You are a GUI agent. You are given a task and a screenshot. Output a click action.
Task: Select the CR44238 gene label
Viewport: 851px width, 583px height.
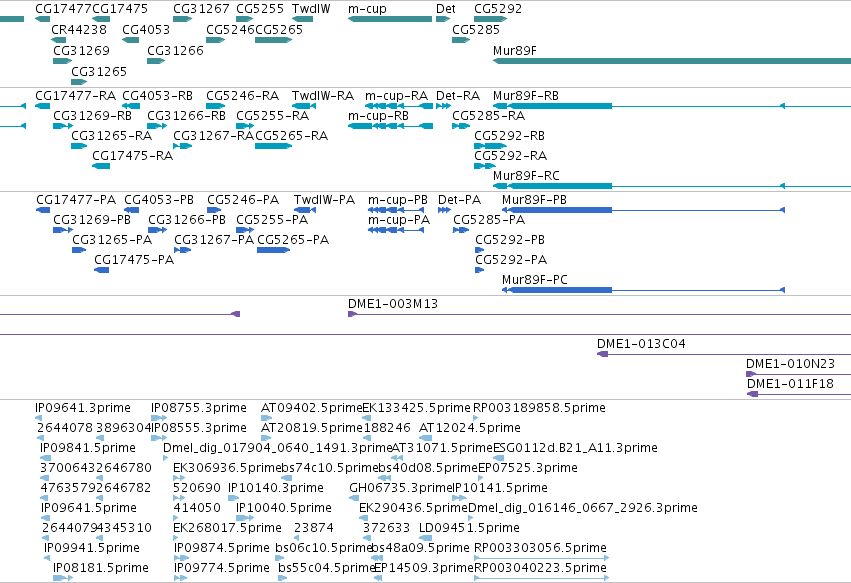click(79, 29)
